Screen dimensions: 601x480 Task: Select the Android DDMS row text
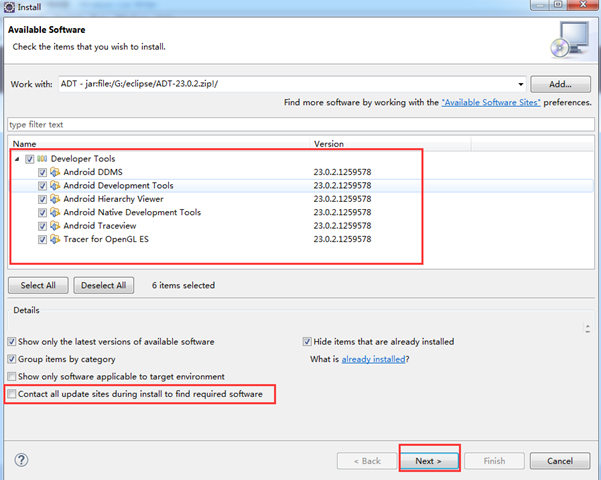(x=93, y=172)
